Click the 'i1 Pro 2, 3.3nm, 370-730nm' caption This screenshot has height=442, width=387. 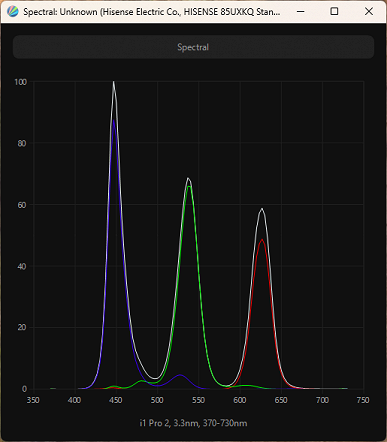point(193,423)
